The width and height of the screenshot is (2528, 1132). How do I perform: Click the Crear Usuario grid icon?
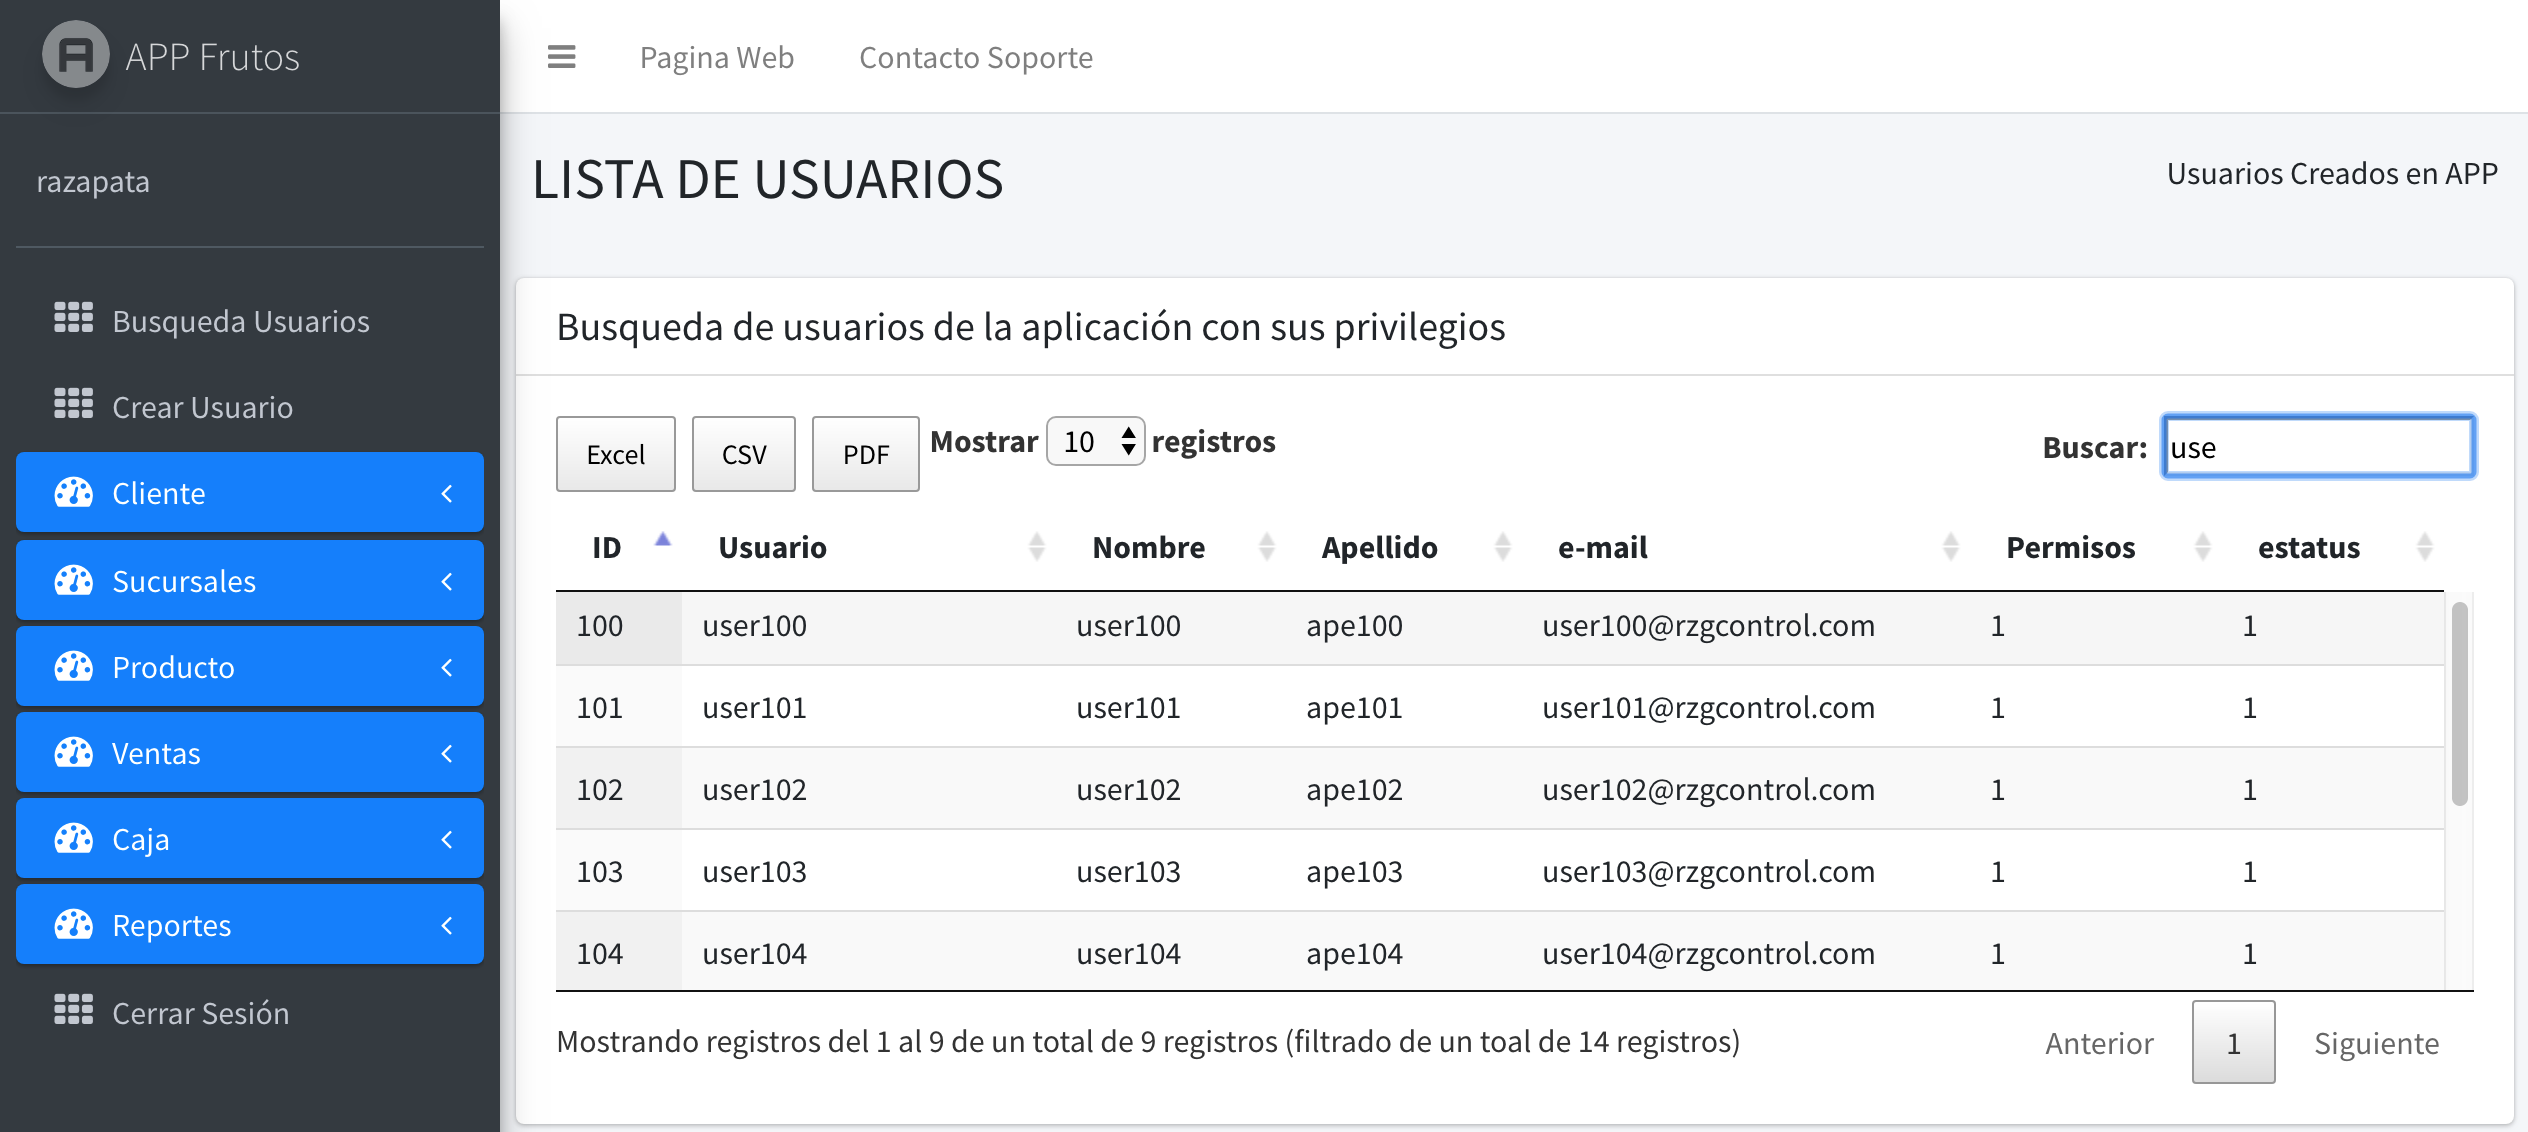72,405
